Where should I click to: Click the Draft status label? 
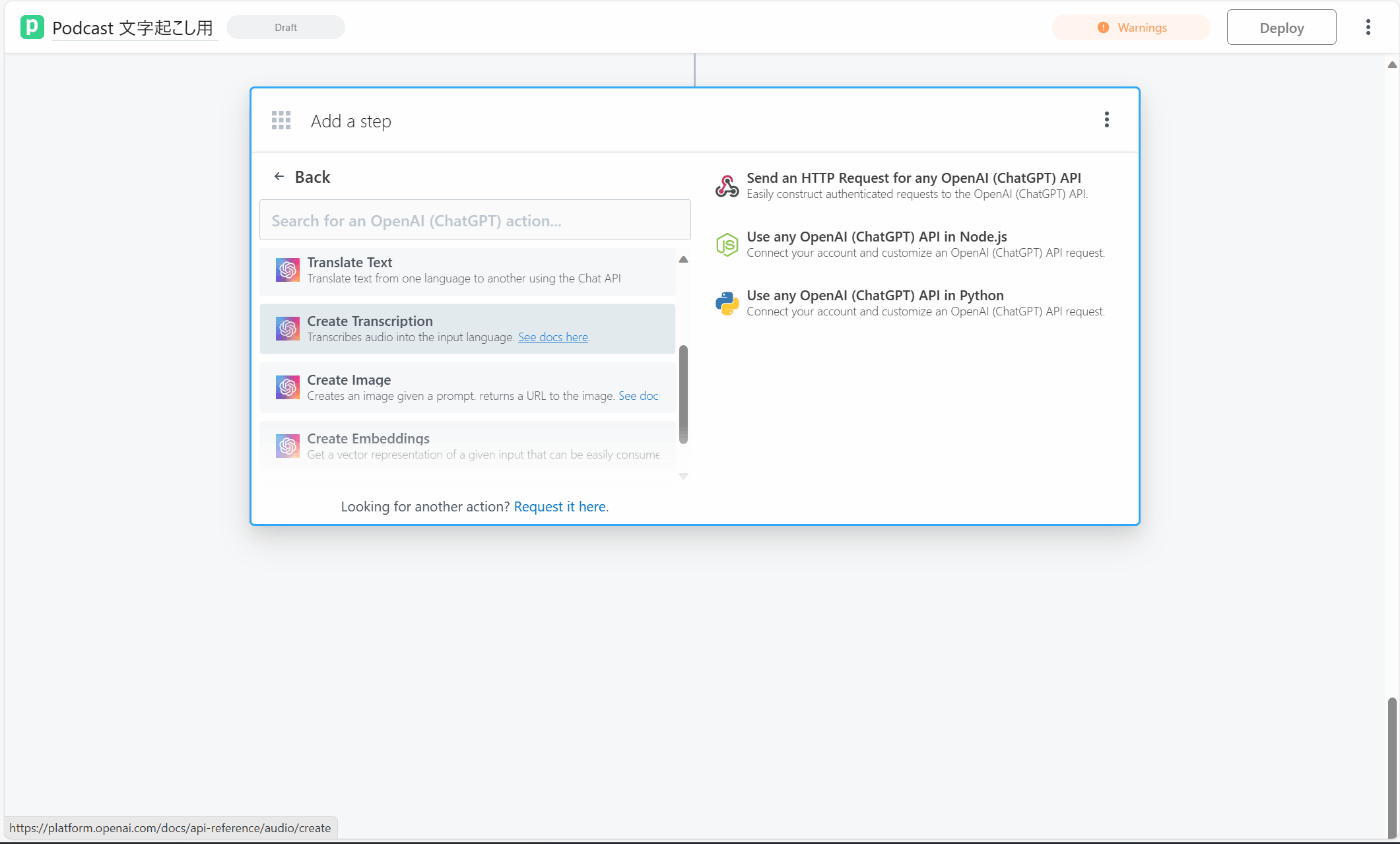(x=286, y=28)
